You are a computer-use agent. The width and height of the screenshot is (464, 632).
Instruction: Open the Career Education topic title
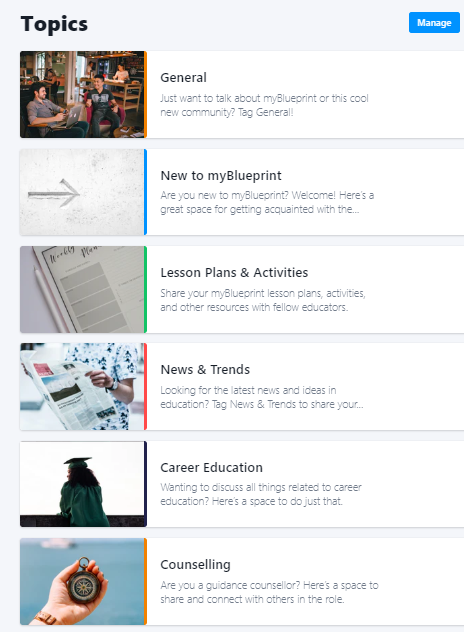click(212, 468)
